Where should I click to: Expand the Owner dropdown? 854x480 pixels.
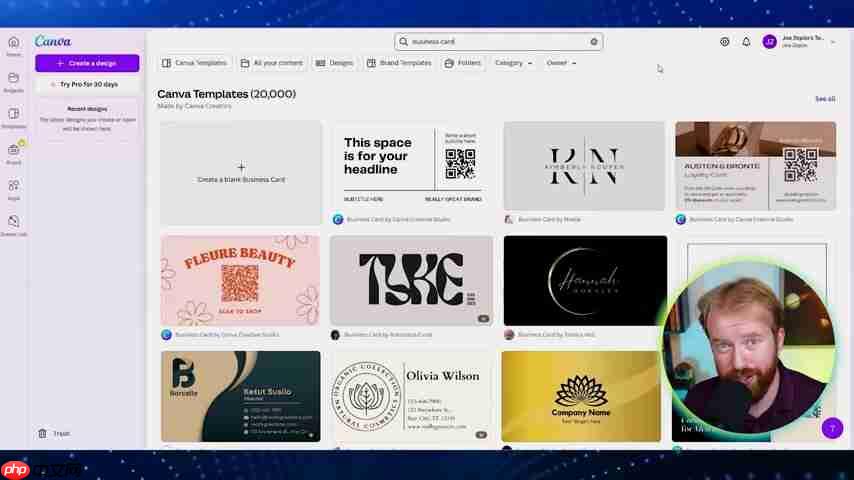pyautogui.click(x=561, y=63)
